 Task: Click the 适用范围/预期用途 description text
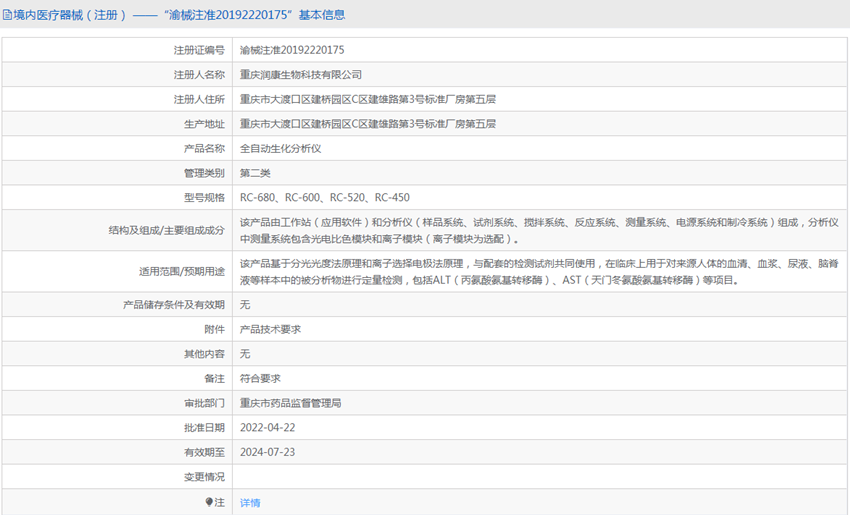538,272
